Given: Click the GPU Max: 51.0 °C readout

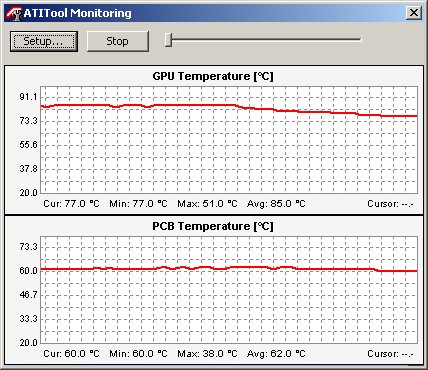Looking at the screenshot, I should [x=207, y=203].
